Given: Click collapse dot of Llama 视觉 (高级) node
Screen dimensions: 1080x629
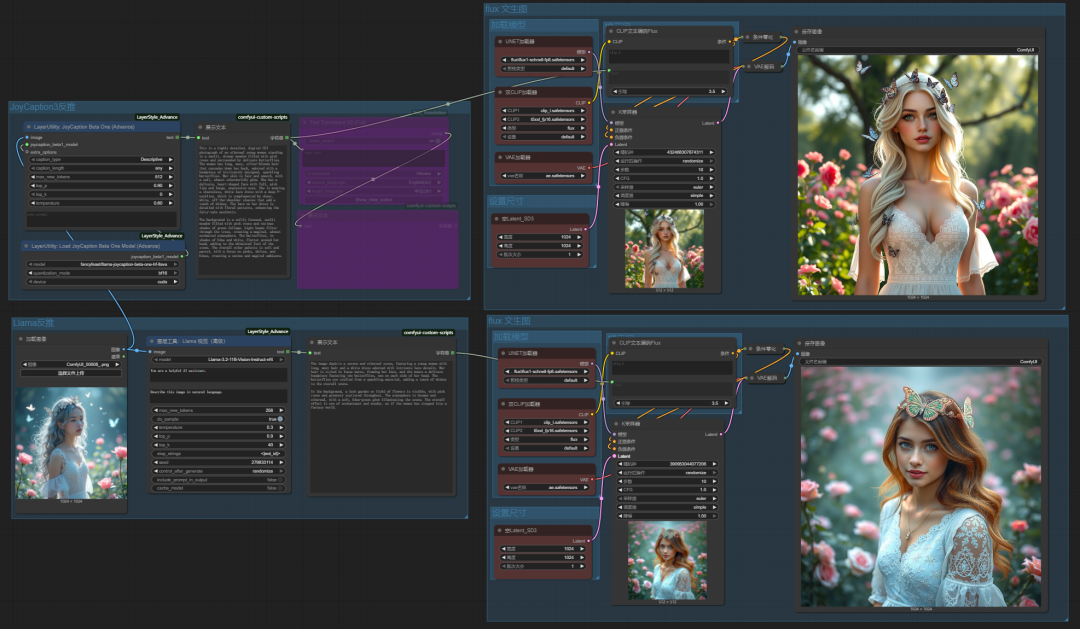Looking at the screenshot, I should 152,342.
